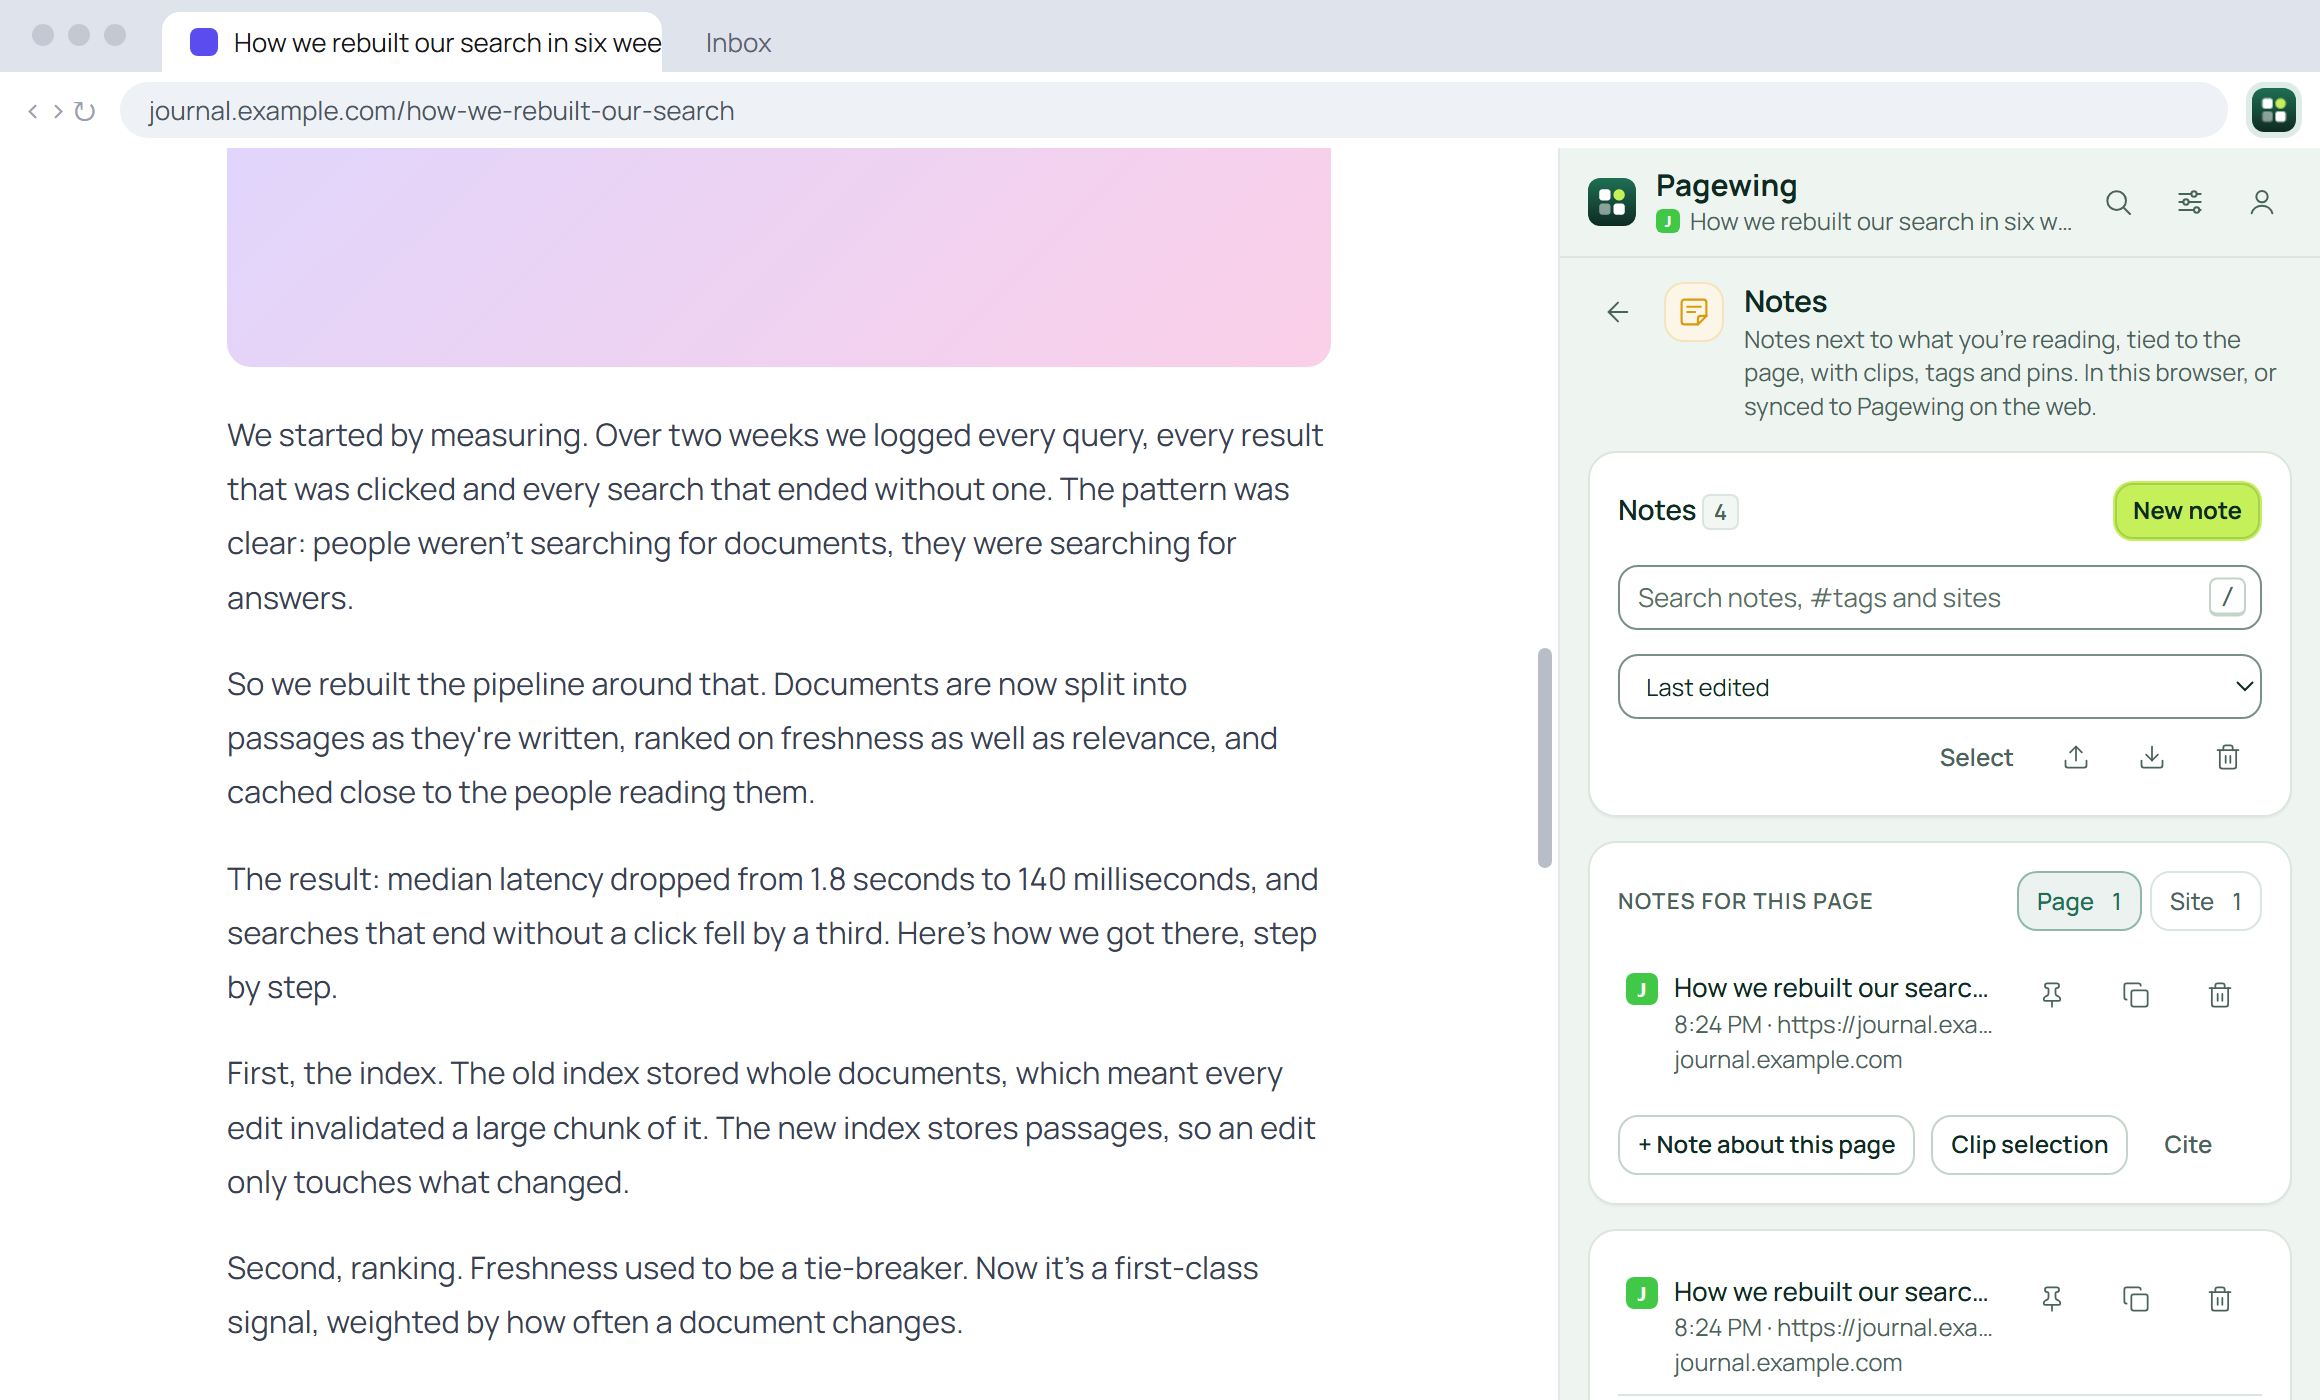
Task: Click the Pagewing search magnifier icon
Action: tap(2118, 203)
